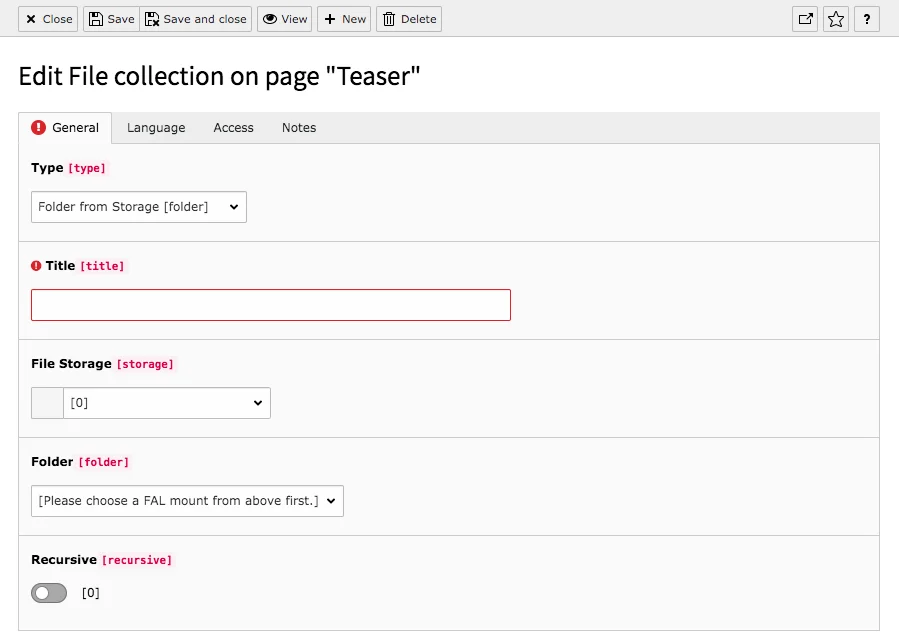Image resolution: width=899 pixels, height=636 pixels.
Task: Close the edit form with the Close button
Action: (47, 18)
